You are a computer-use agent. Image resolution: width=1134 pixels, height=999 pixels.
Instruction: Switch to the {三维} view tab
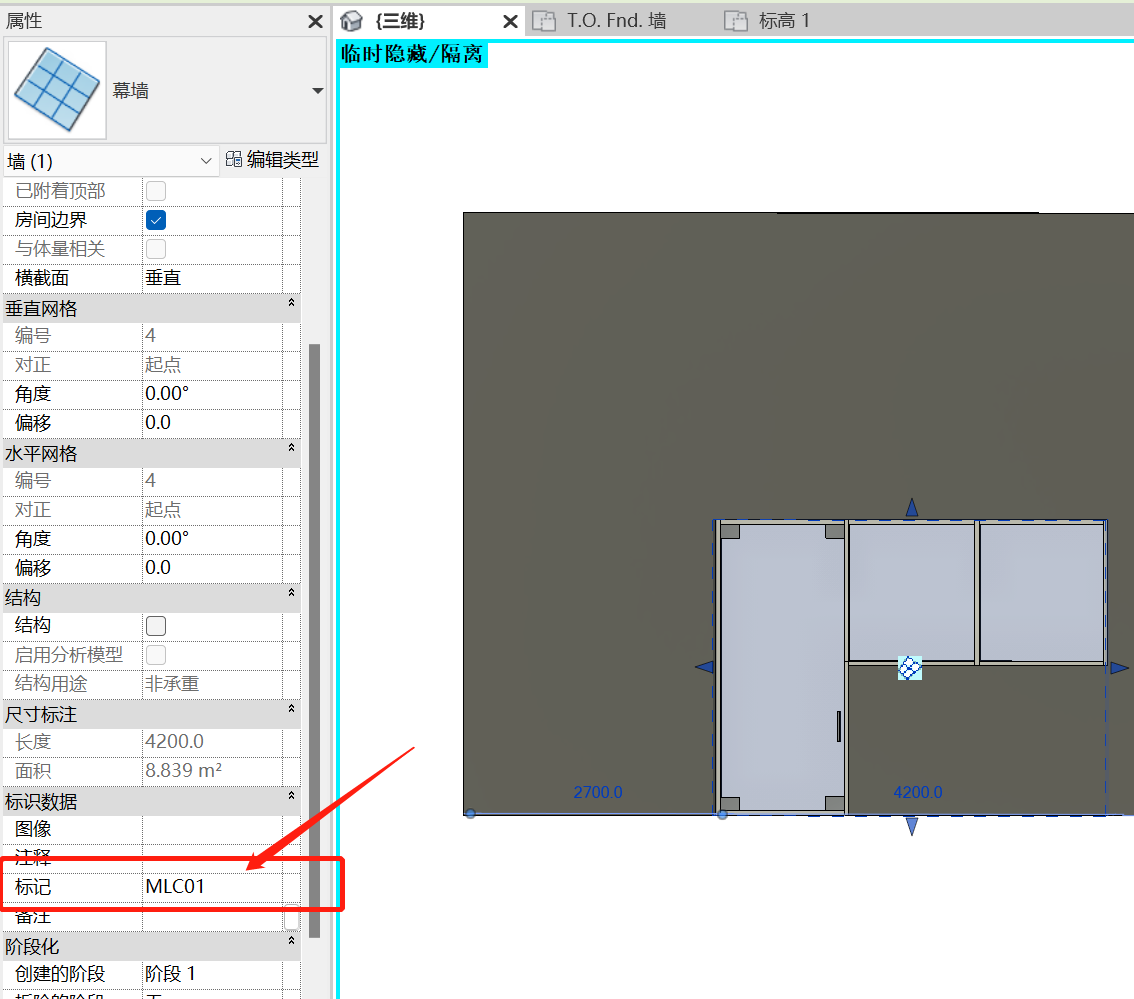coord(400,21)
